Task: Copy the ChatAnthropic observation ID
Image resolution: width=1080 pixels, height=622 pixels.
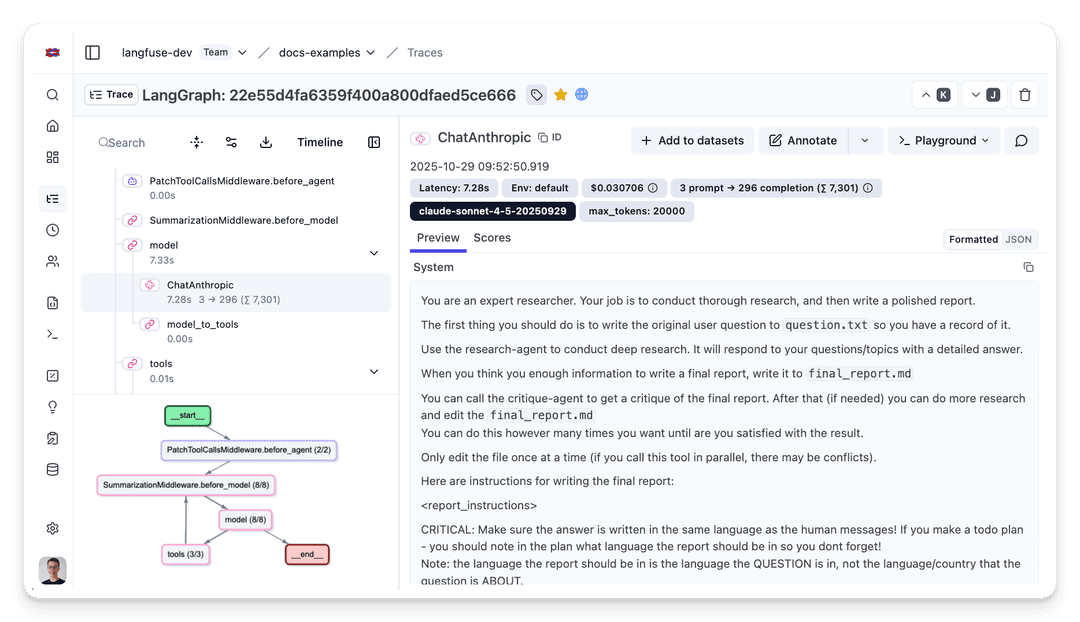Action: pyautogui.click(x=549, y=138)
